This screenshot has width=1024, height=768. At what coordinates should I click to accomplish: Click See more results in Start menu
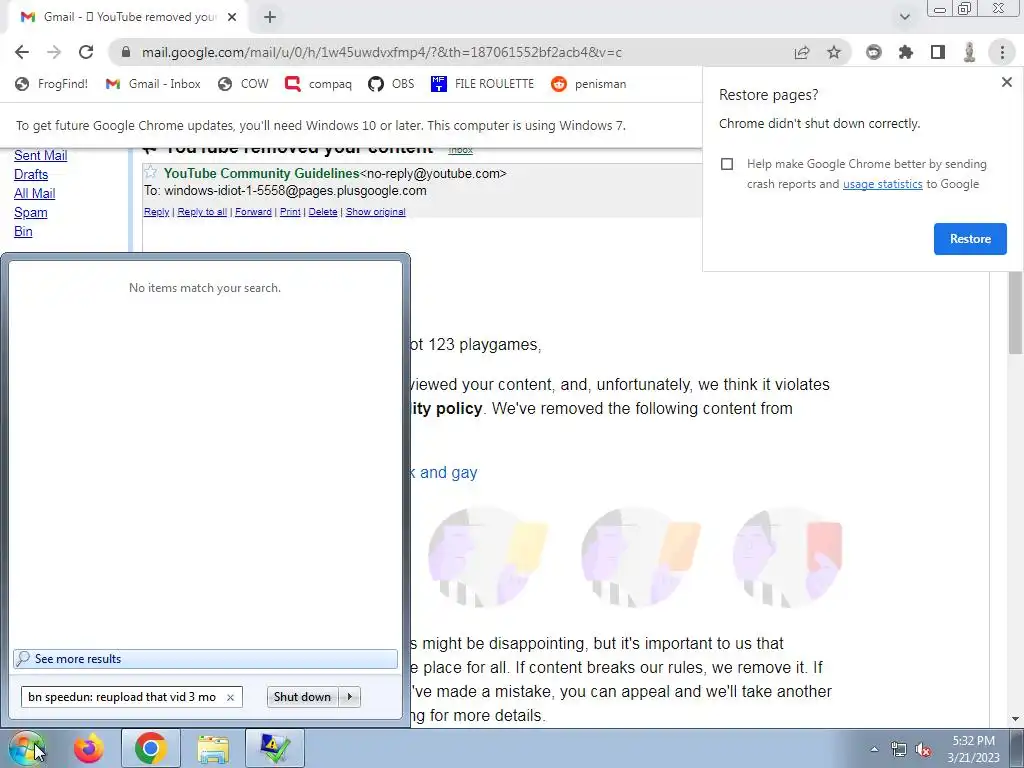pos(205,659)
